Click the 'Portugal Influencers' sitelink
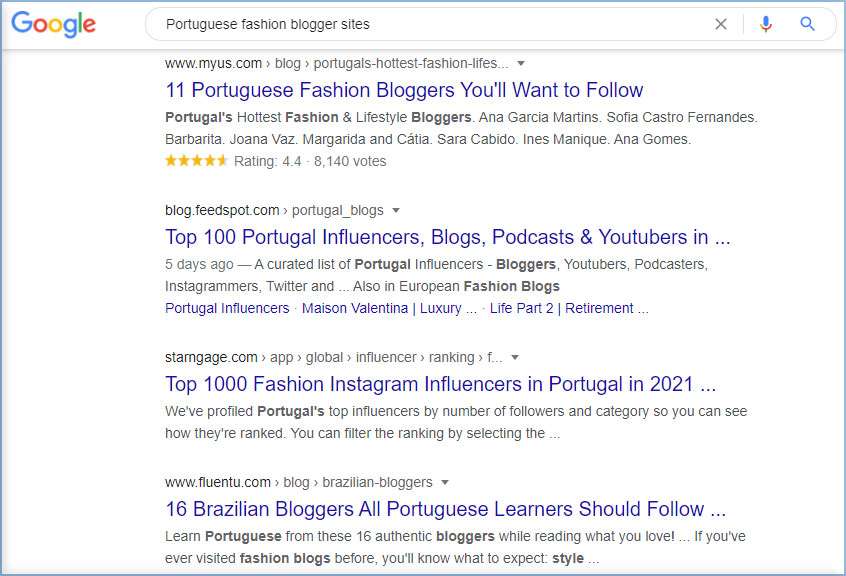Screen dimensions: 846x576 click(x=227, y=308)
